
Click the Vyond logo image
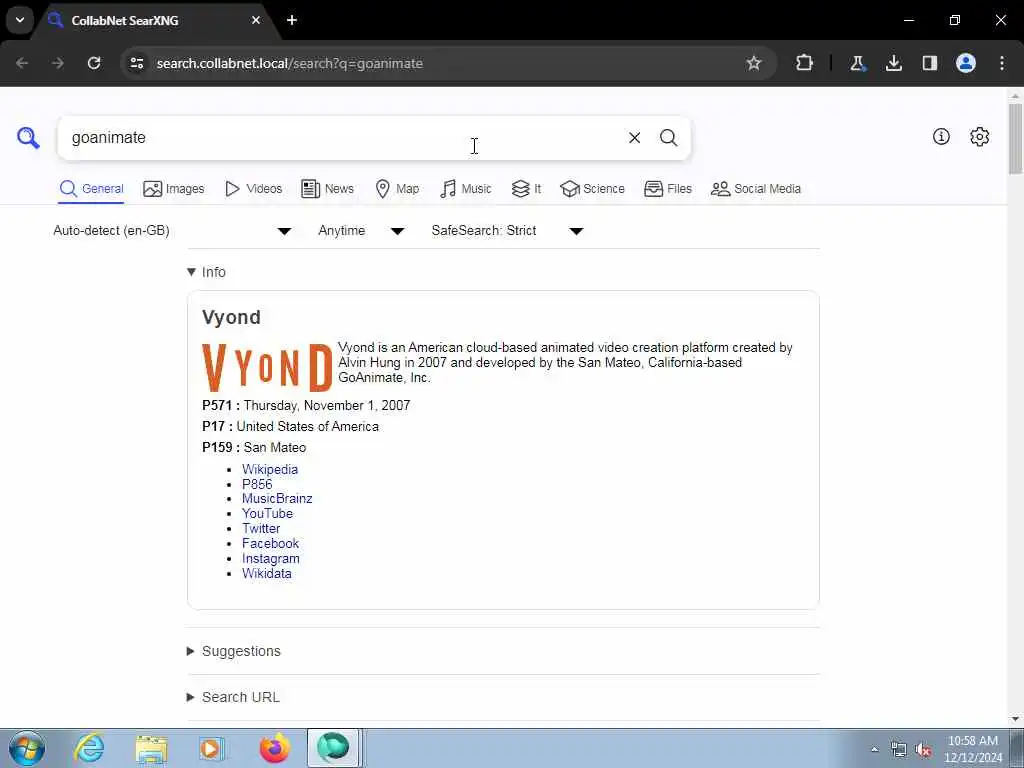point(267,368)
